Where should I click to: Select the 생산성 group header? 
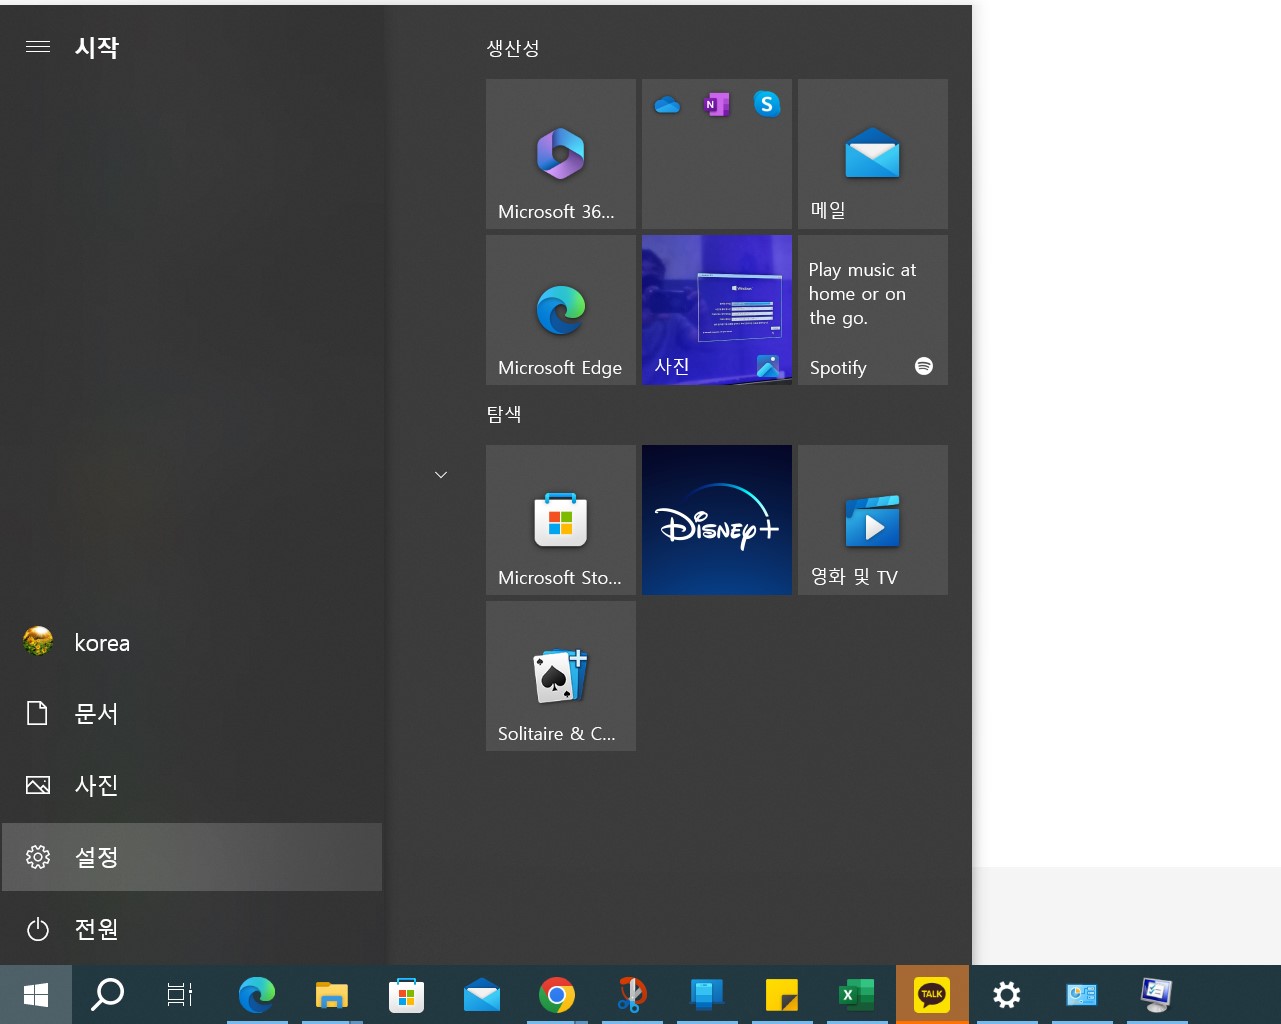pos(513,48)
